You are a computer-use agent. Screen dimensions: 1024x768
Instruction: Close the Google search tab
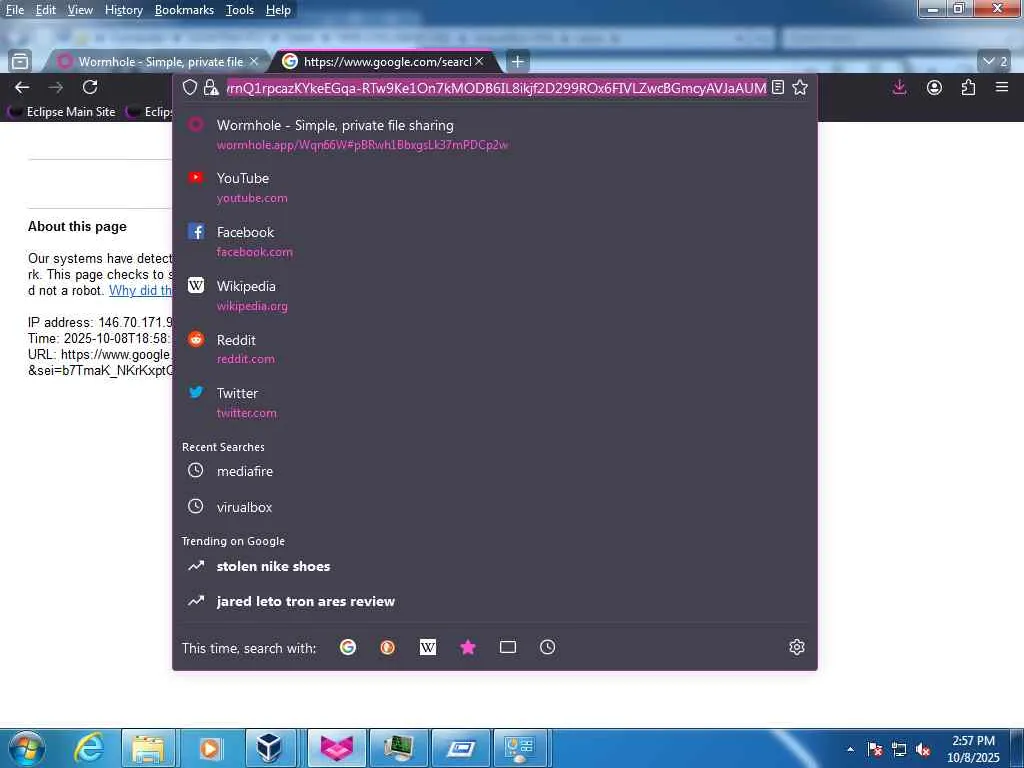click(x=479, y=61)
